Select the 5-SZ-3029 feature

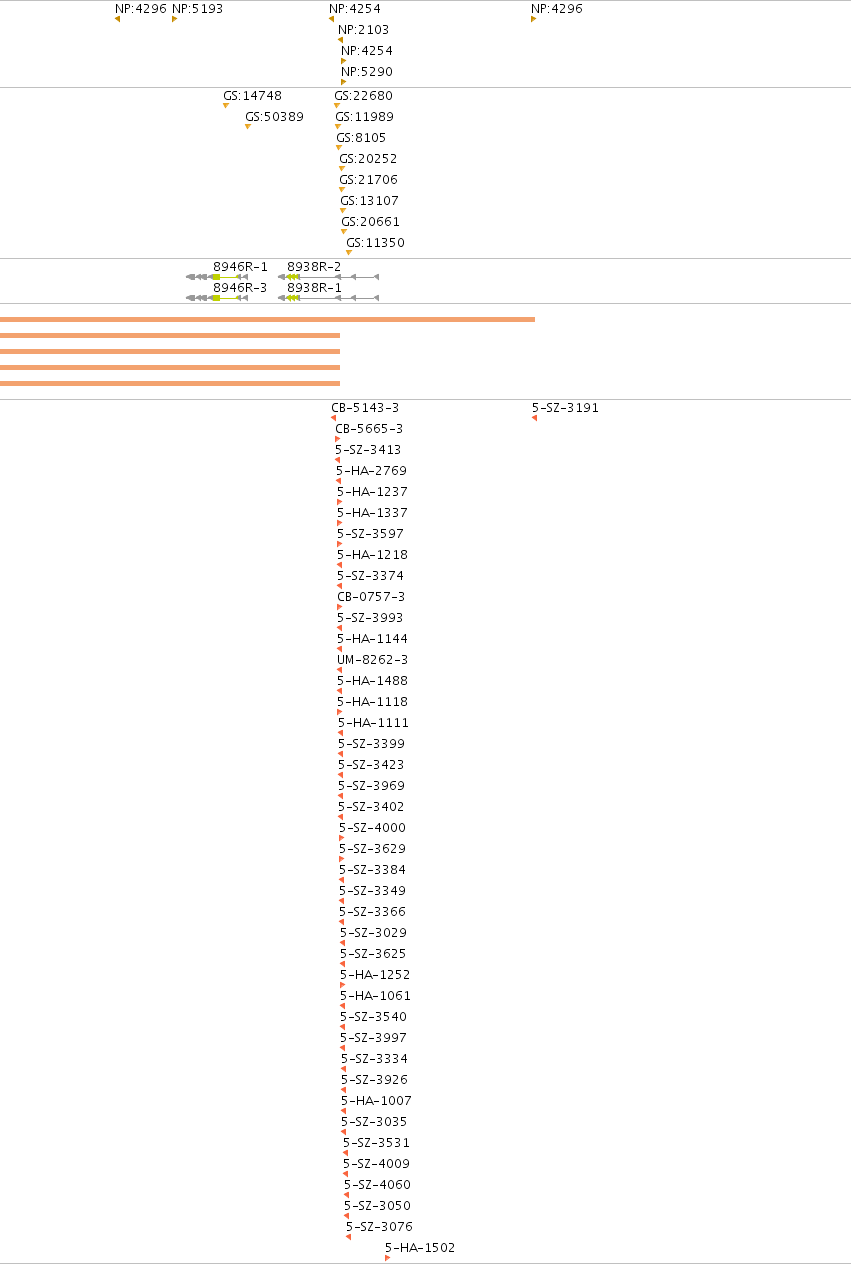pos(373,933)
